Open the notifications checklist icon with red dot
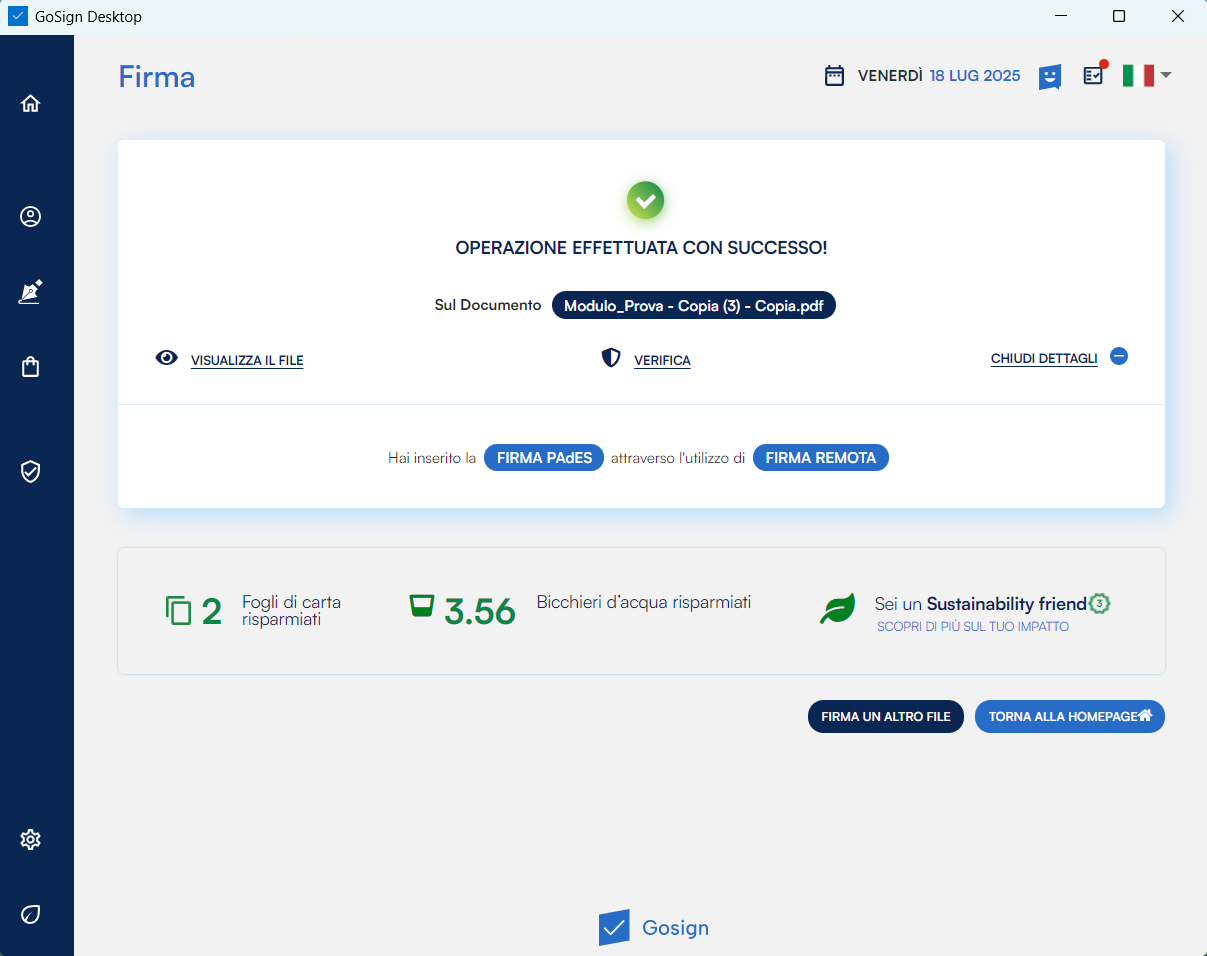The width and height of the screenshot is (1207, 956). (1094, 75)
